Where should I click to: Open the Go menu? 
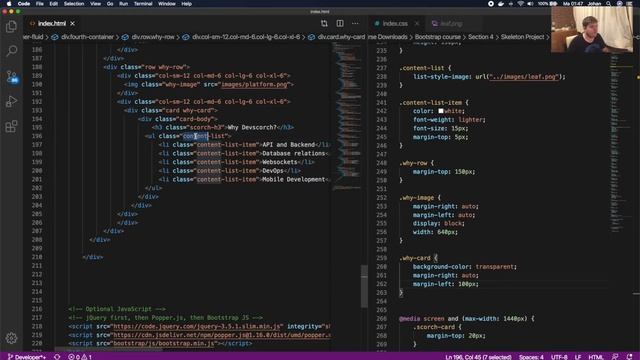(110, 4)
